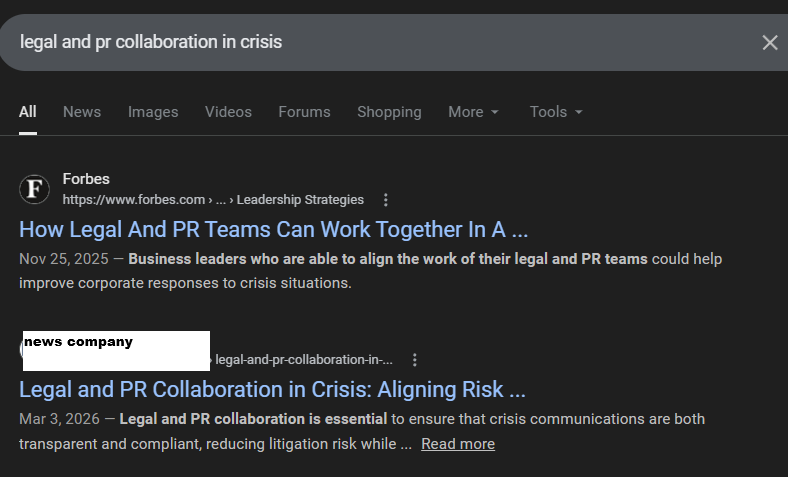Open three-dot options for the Forbes result

coord(386,200)
